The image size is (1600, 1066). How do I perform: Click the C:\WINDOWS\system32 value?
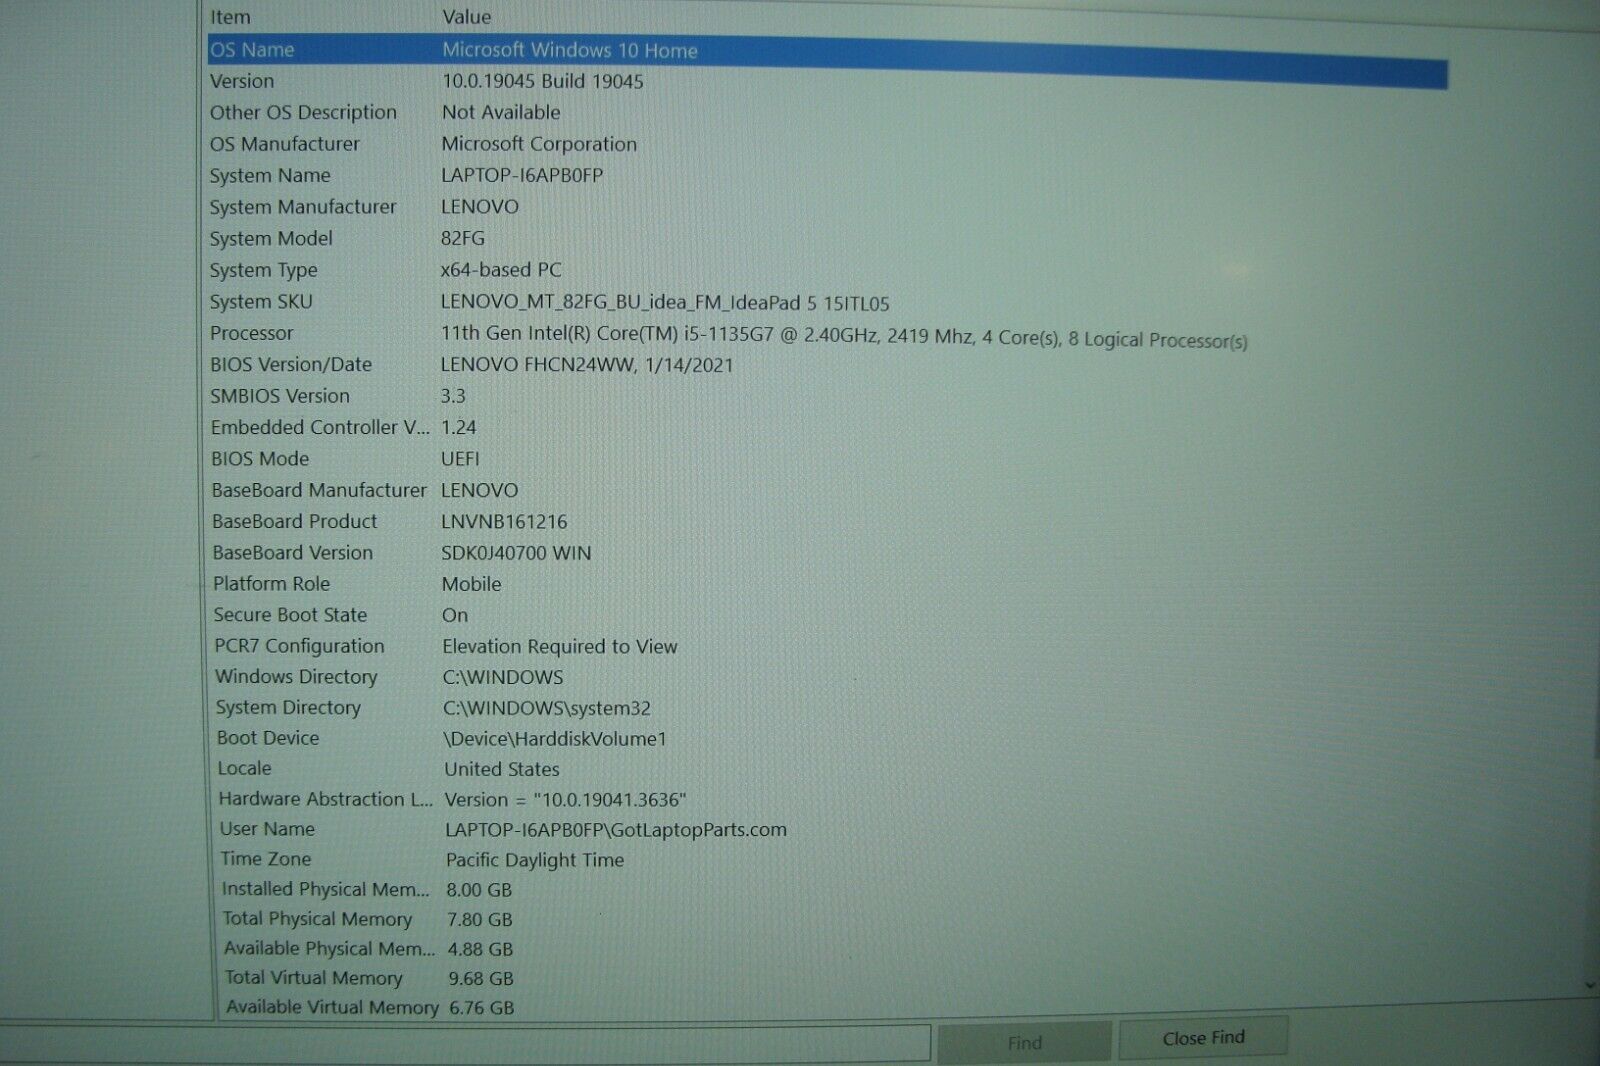(547, 708)
